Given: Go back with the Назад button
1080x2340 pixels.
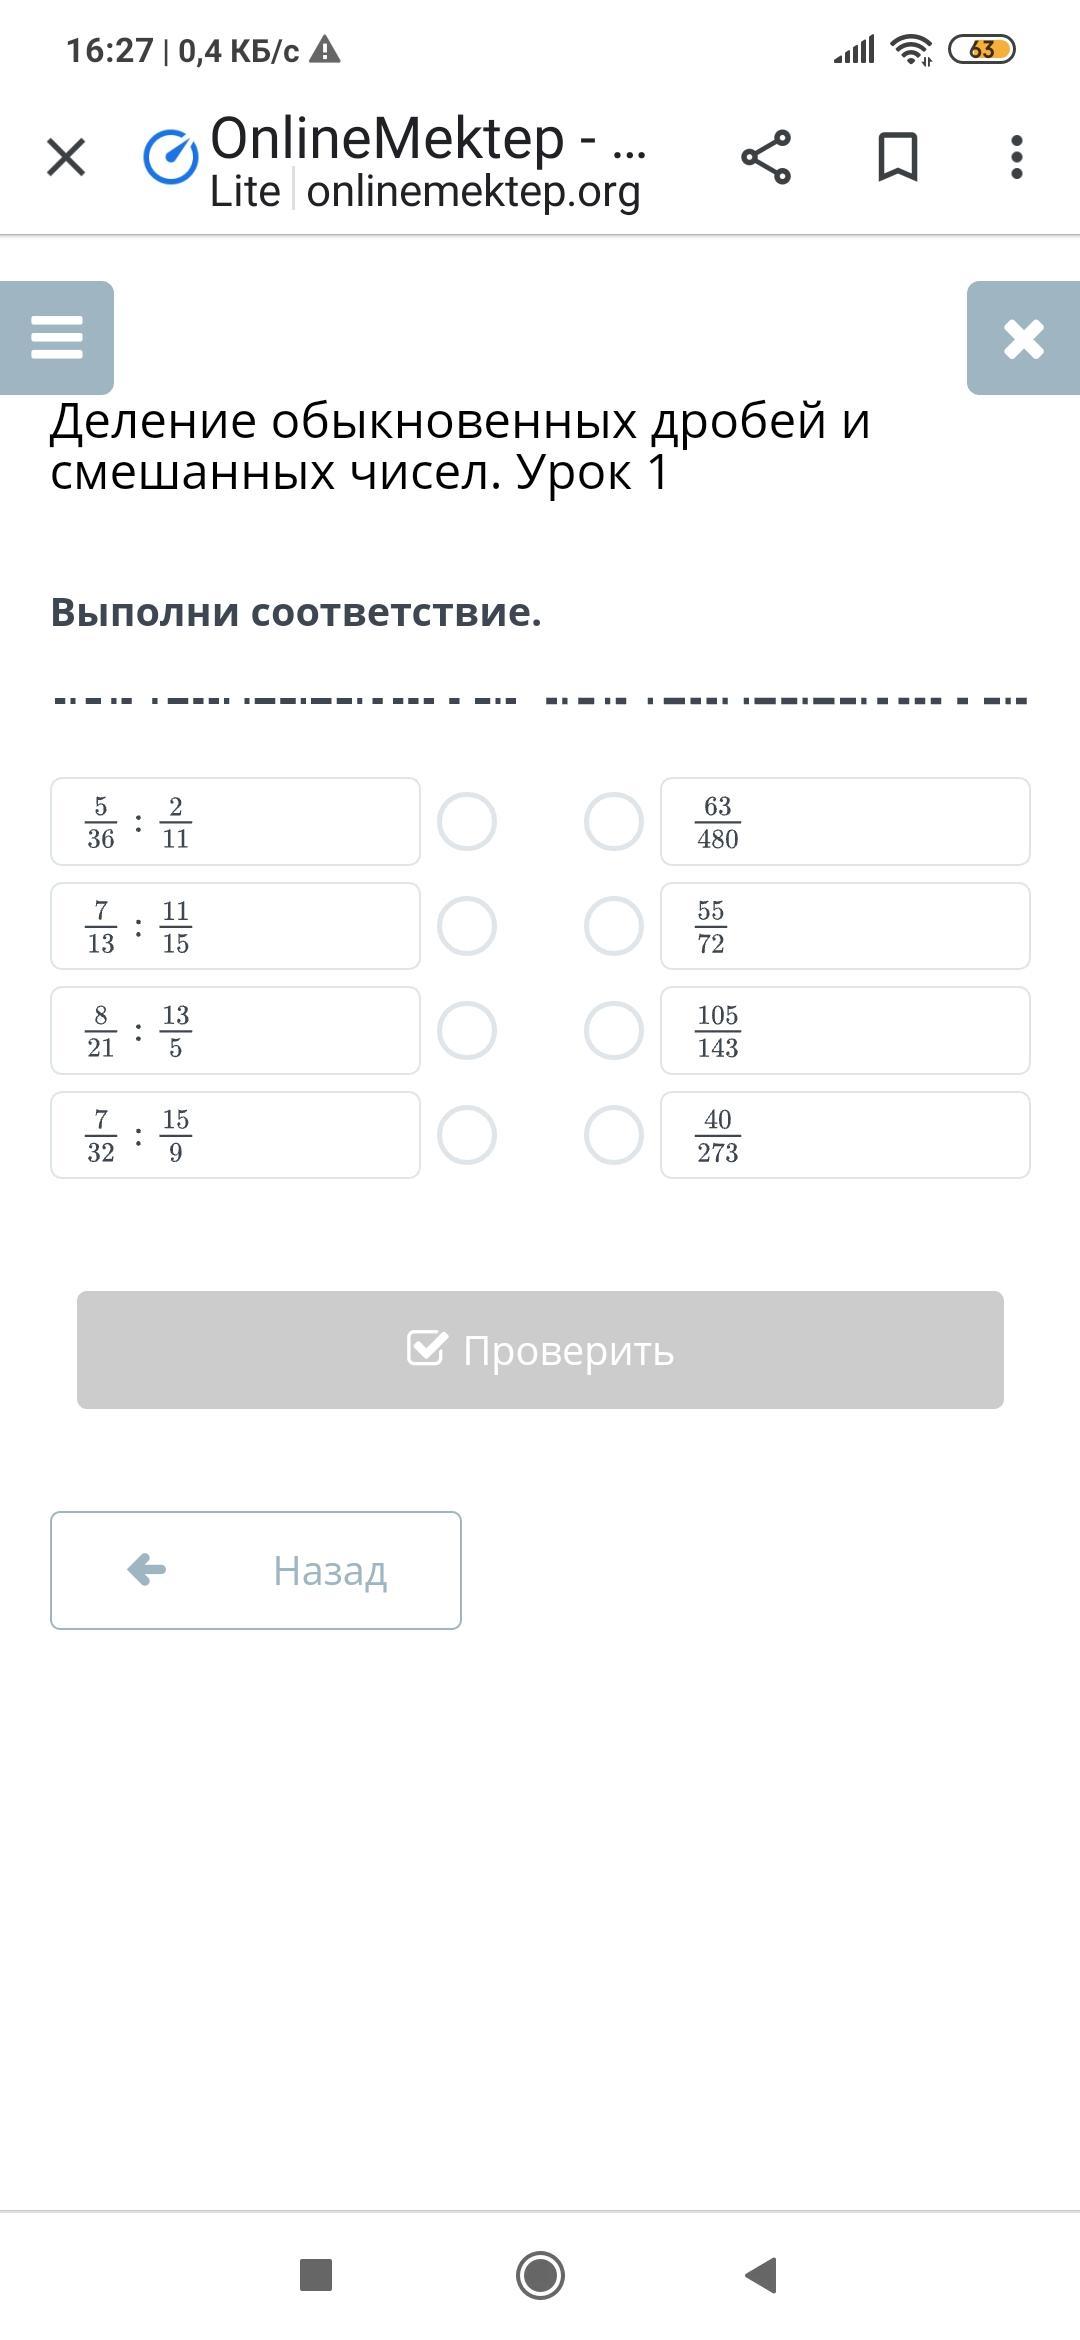Looking at the screenshot, I should coord(256,1570).
